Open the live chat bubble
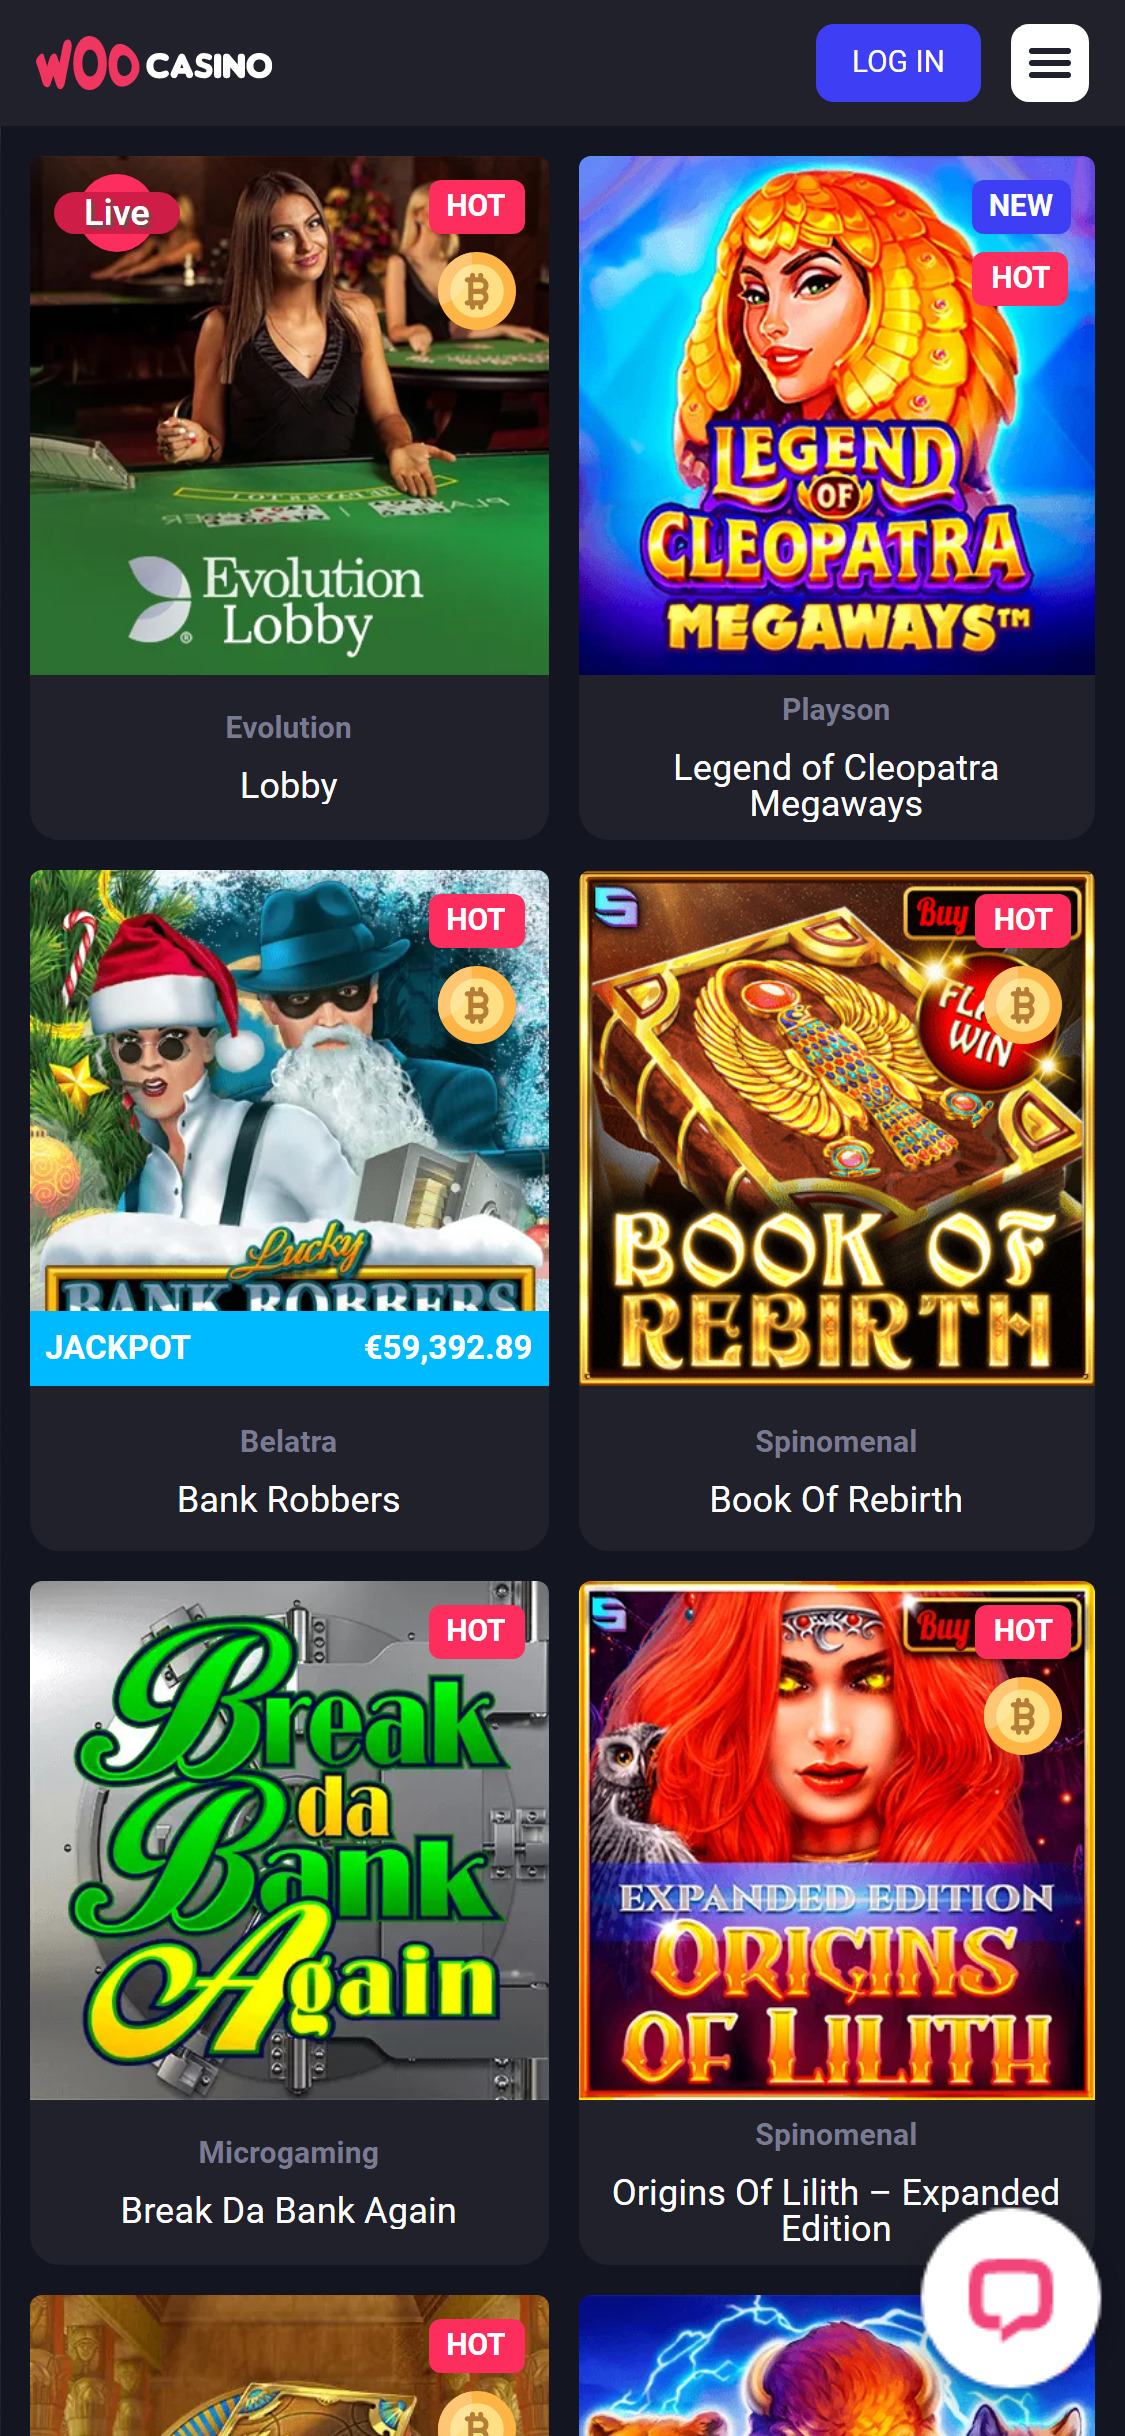The width and height of the screenshot is (1125, 2436). 1010,2298
